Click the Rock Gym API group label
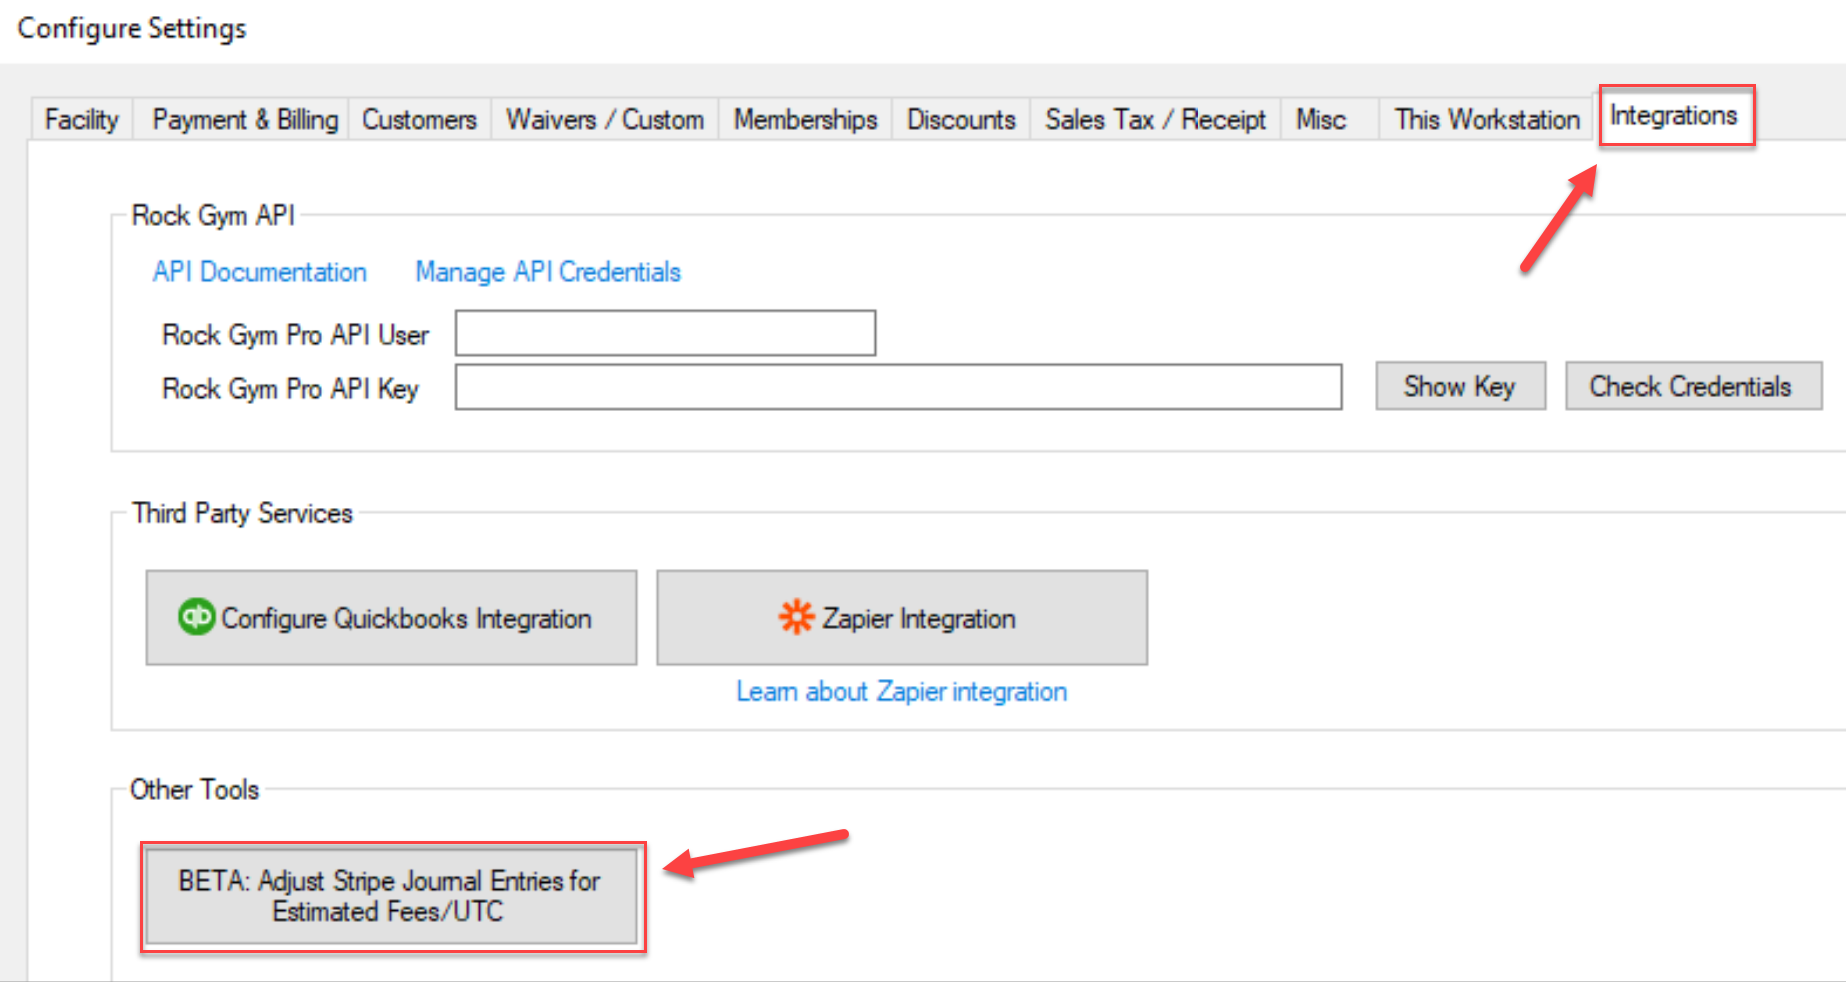The height and width of the screenshot is (986, 1846). pos(213,216)
